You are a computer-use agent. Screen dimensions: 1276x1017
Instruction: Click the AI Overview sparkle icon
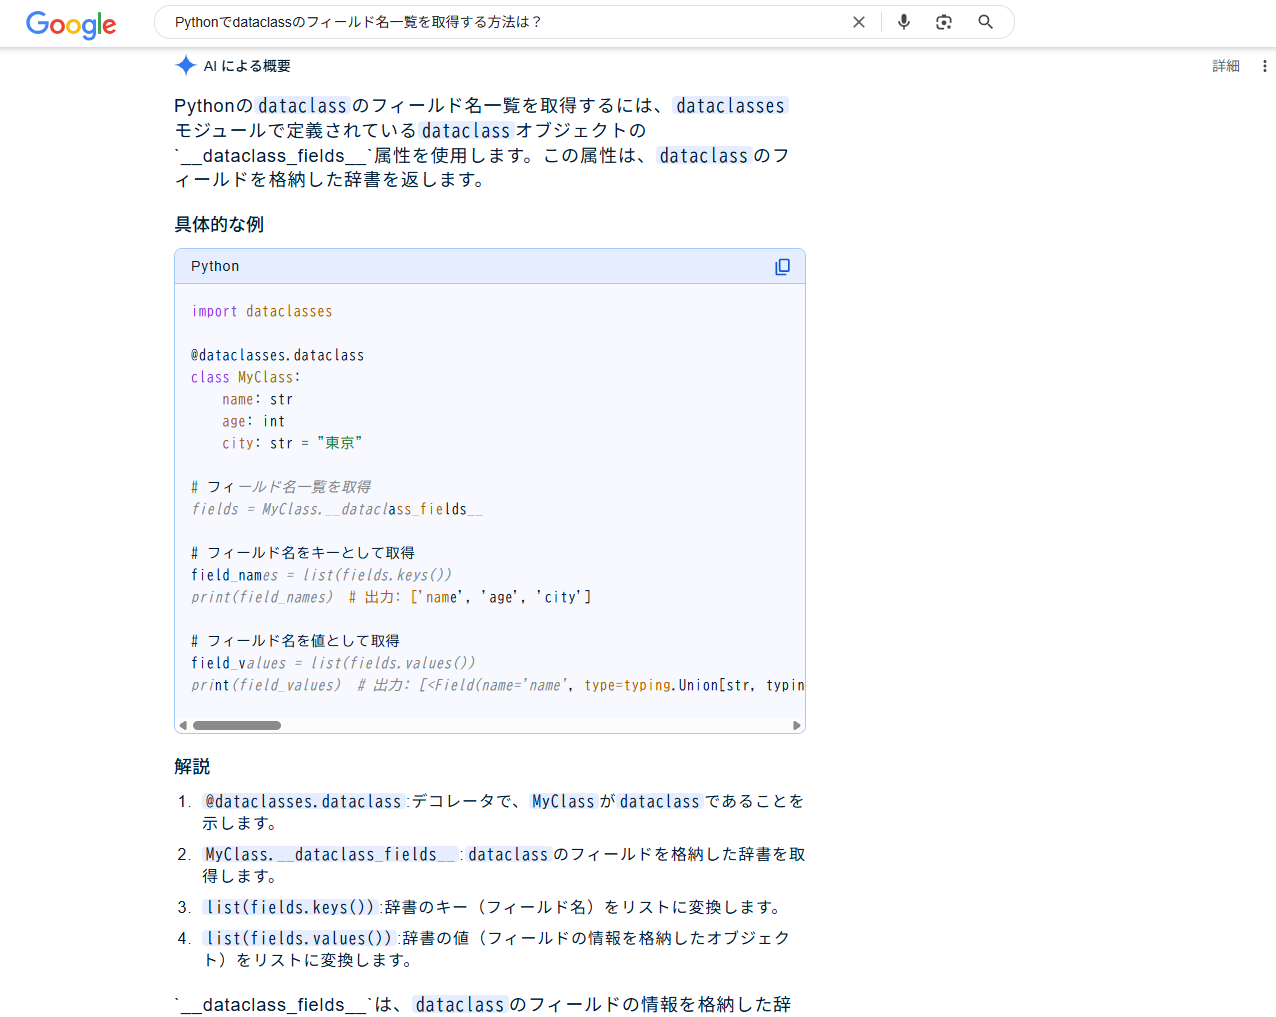(185, 65)
